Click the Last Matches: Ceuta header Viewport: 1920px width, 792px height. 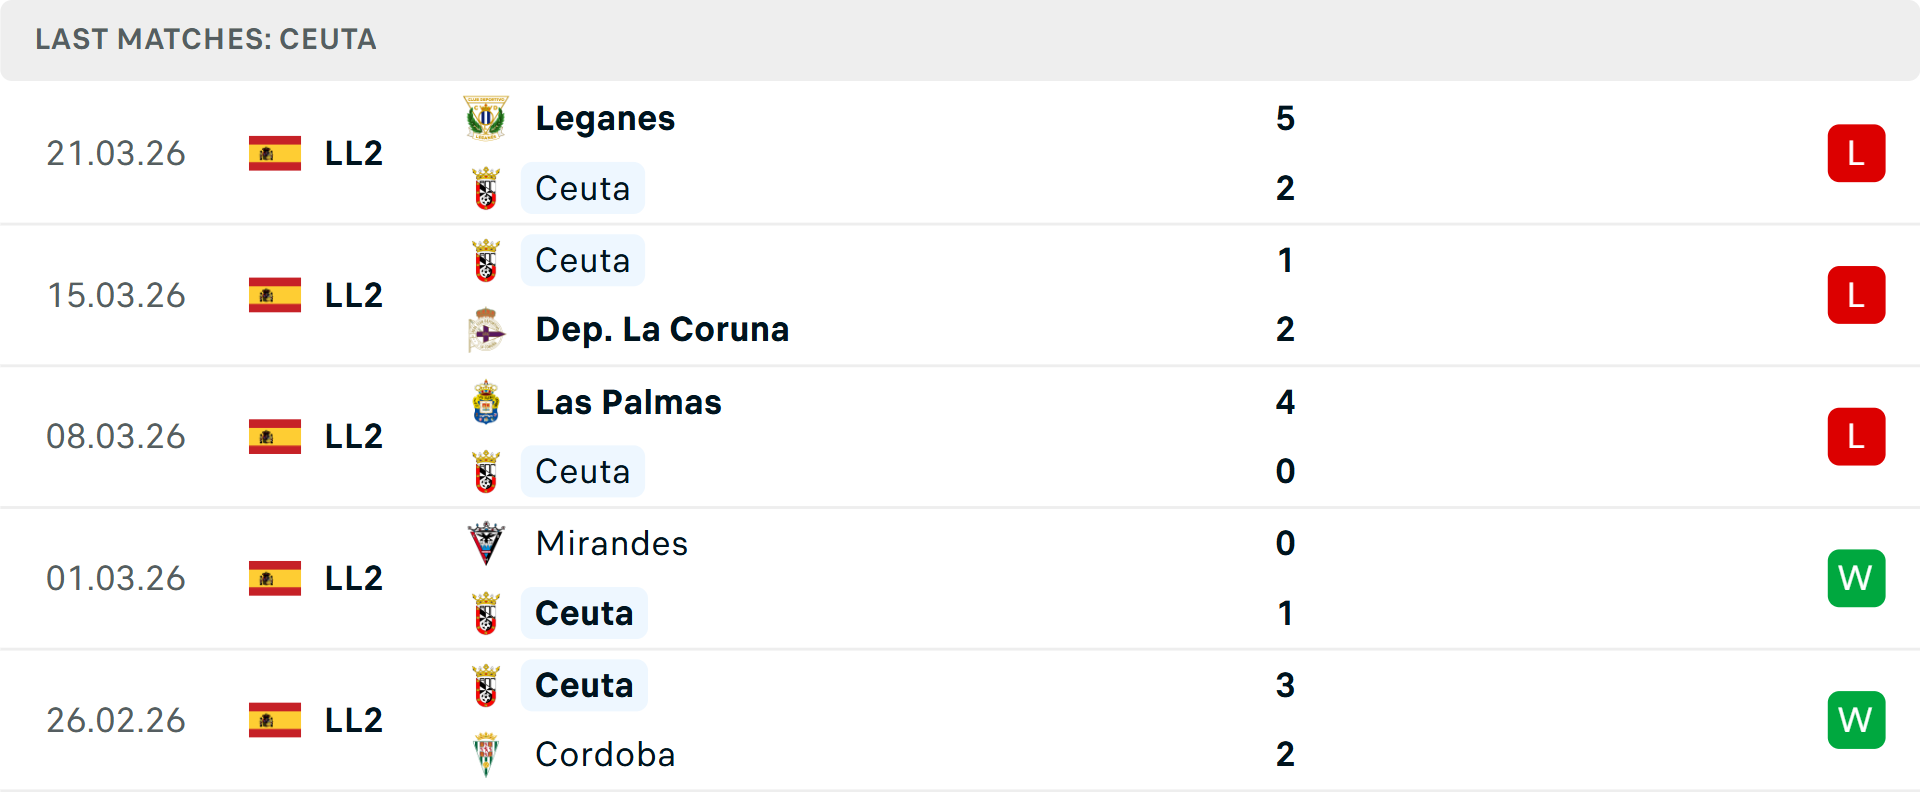206,39
